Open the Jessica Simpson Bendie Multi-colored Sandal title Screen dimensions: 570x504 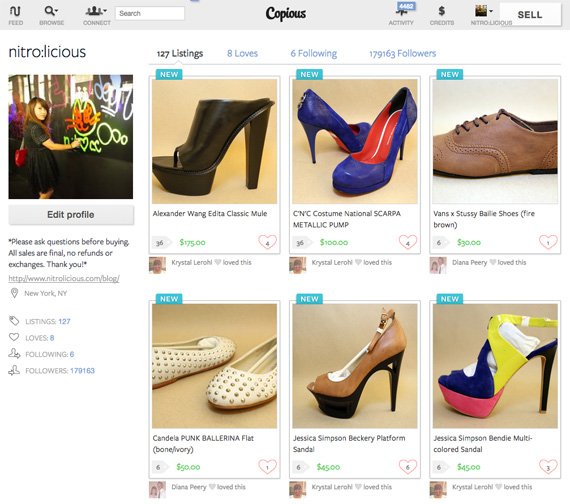(x=483, y=444)
